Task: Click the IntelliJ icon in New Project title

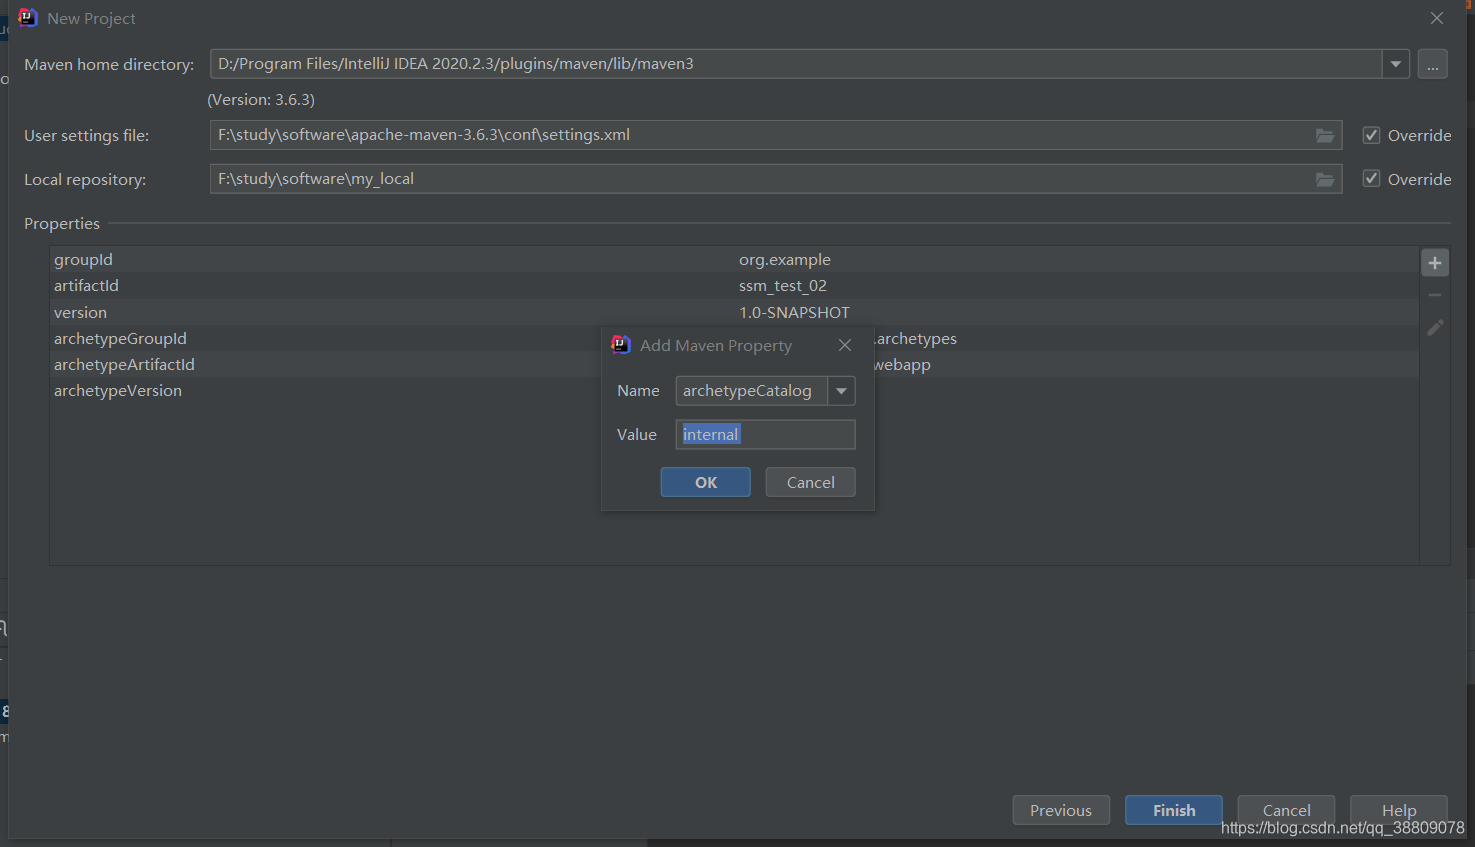Action: [27, 18]
